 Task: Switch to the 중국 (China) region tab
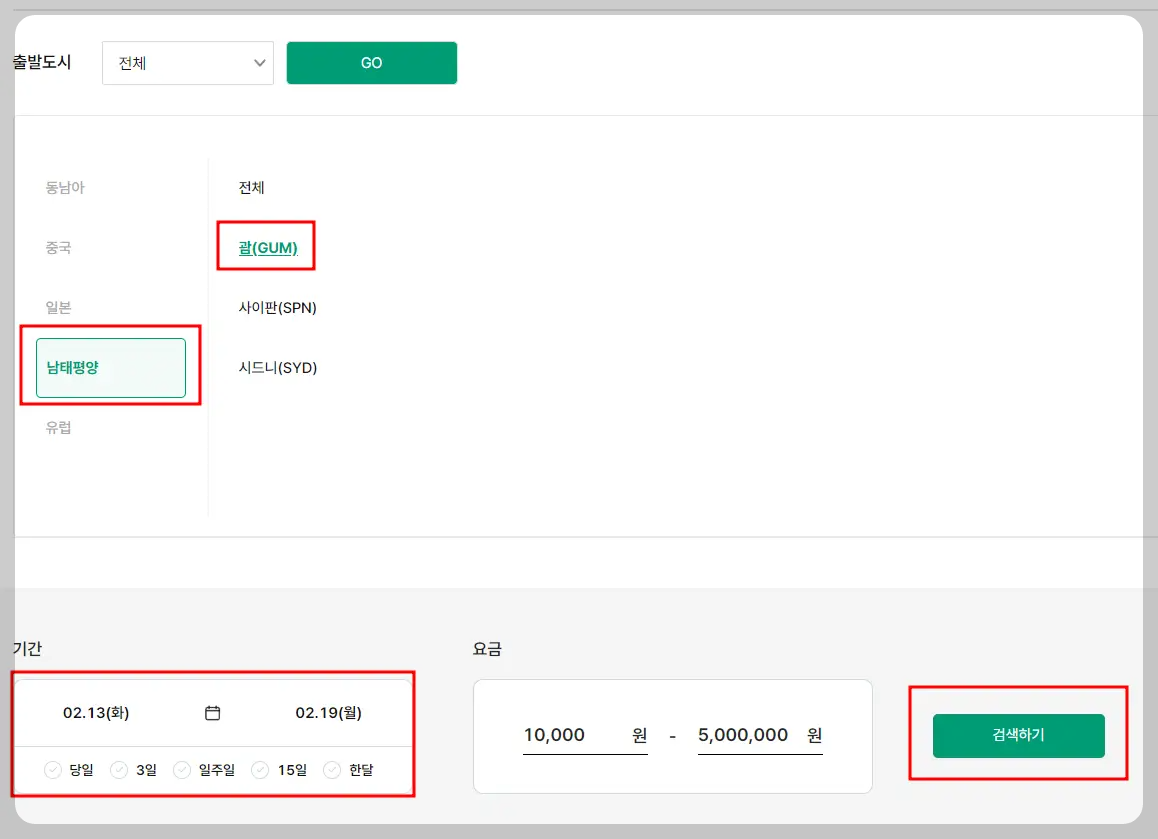click(x=58, y=247)
